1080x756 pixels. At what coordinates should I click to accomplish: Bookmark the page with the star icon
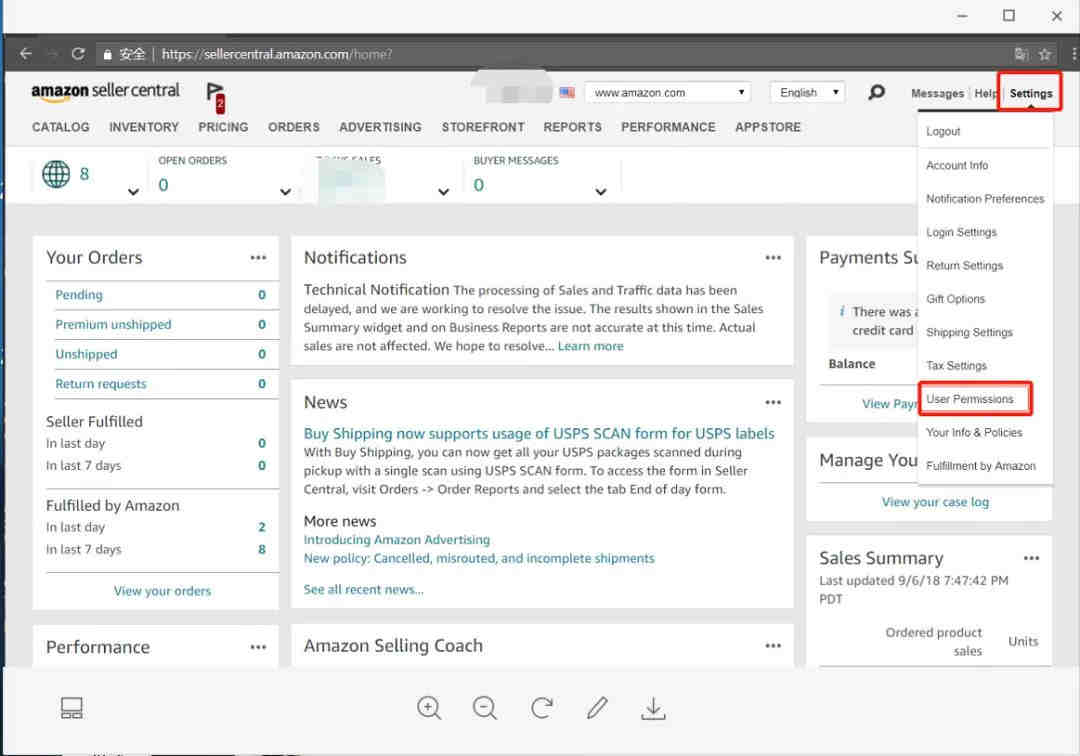[1045, 54]
